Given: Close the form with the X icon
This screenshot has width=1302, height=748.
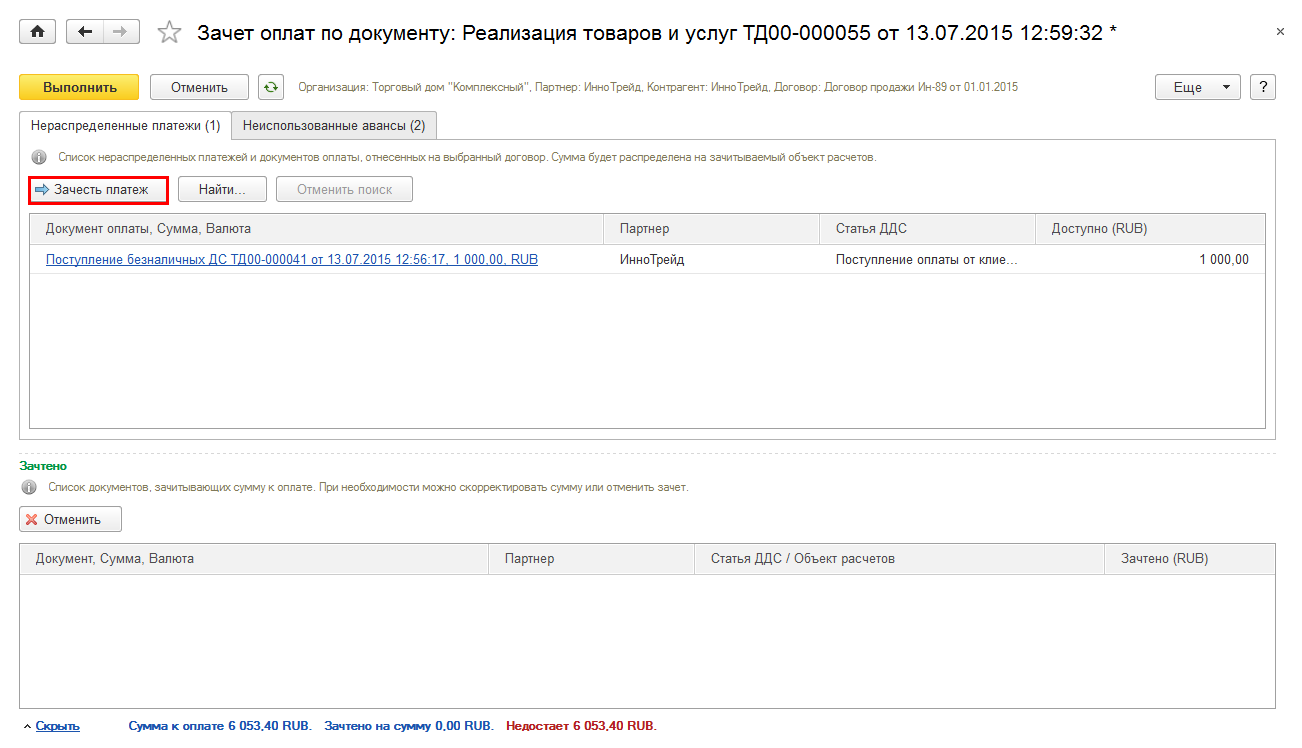Looking at the screenshot, I should [1281, 32].
